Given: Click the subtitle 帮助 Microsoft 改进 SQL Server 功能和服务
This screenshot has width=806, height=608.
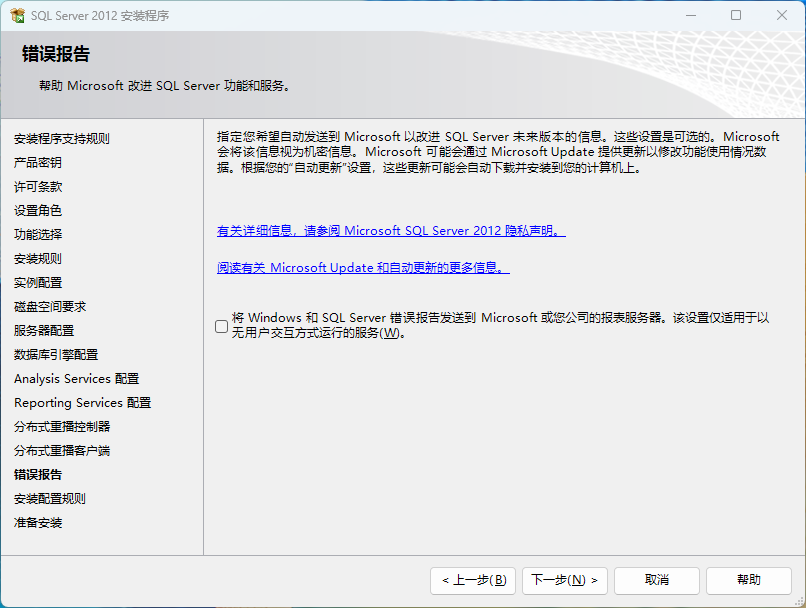Looking at the screenshot, I should pyautogui.click(x=164, y=86).
